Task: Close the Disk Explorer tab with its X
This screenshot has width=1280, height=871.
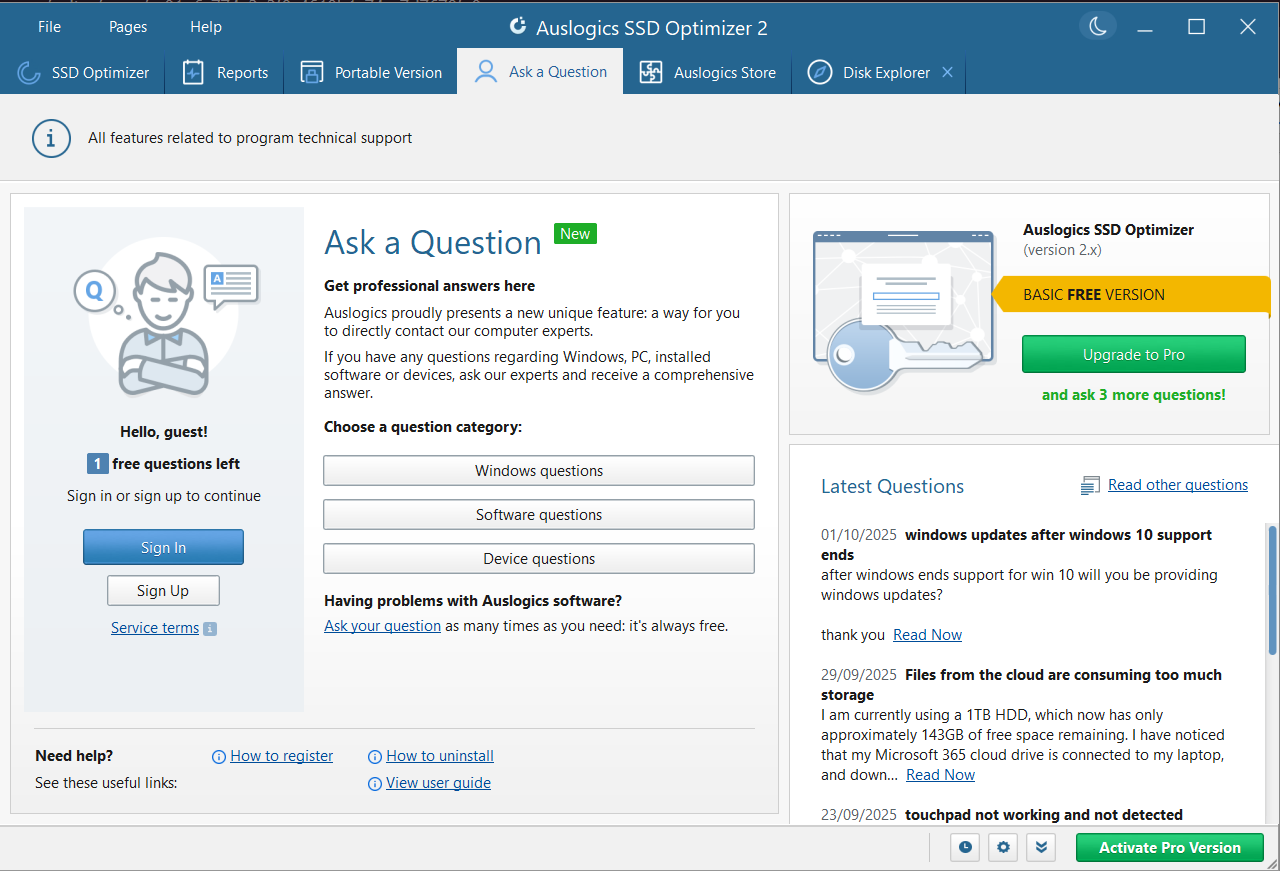Action: pos(947,72)
